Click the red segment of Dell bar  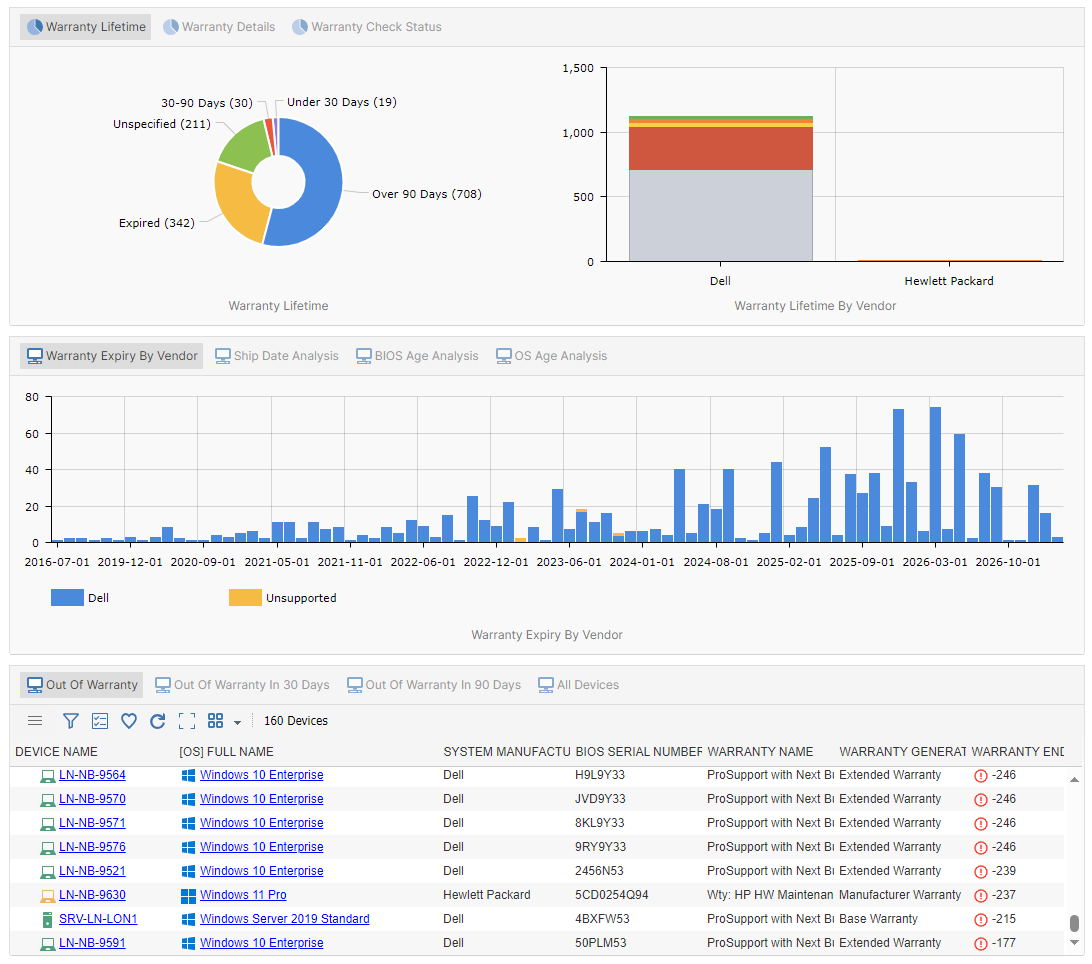(x=721, y=148)
